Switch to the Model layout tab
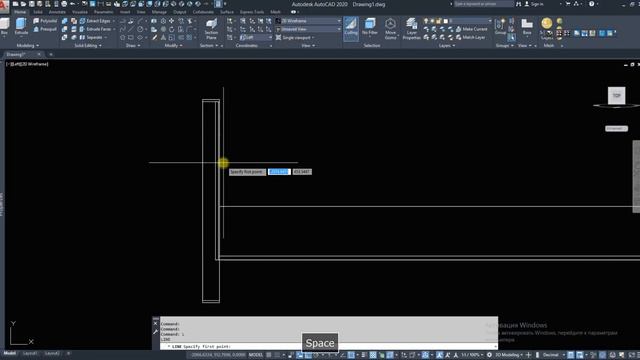Viewport: 640px width, 360px height. pos(10,353)
